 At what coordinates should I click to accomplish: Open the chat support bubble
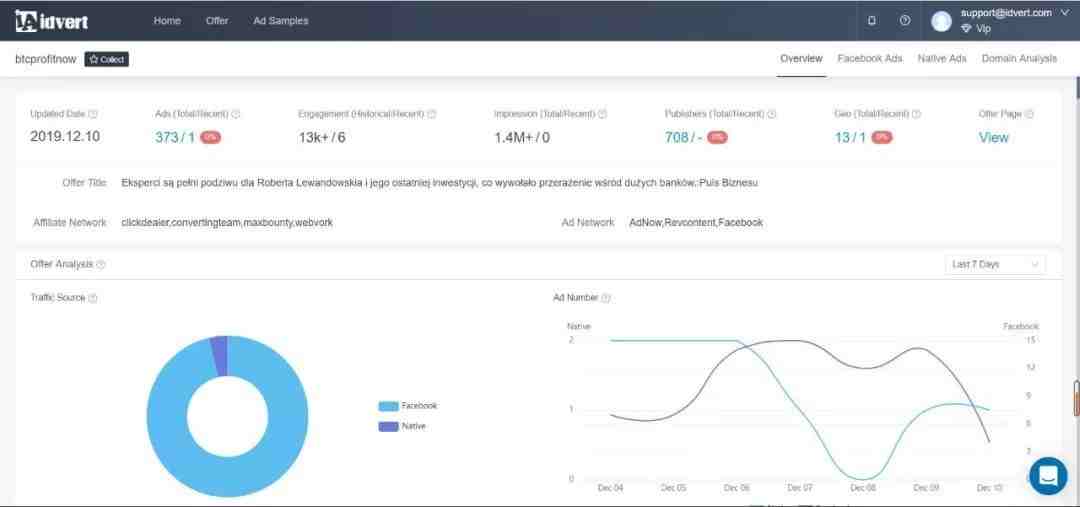[1048, 476]
